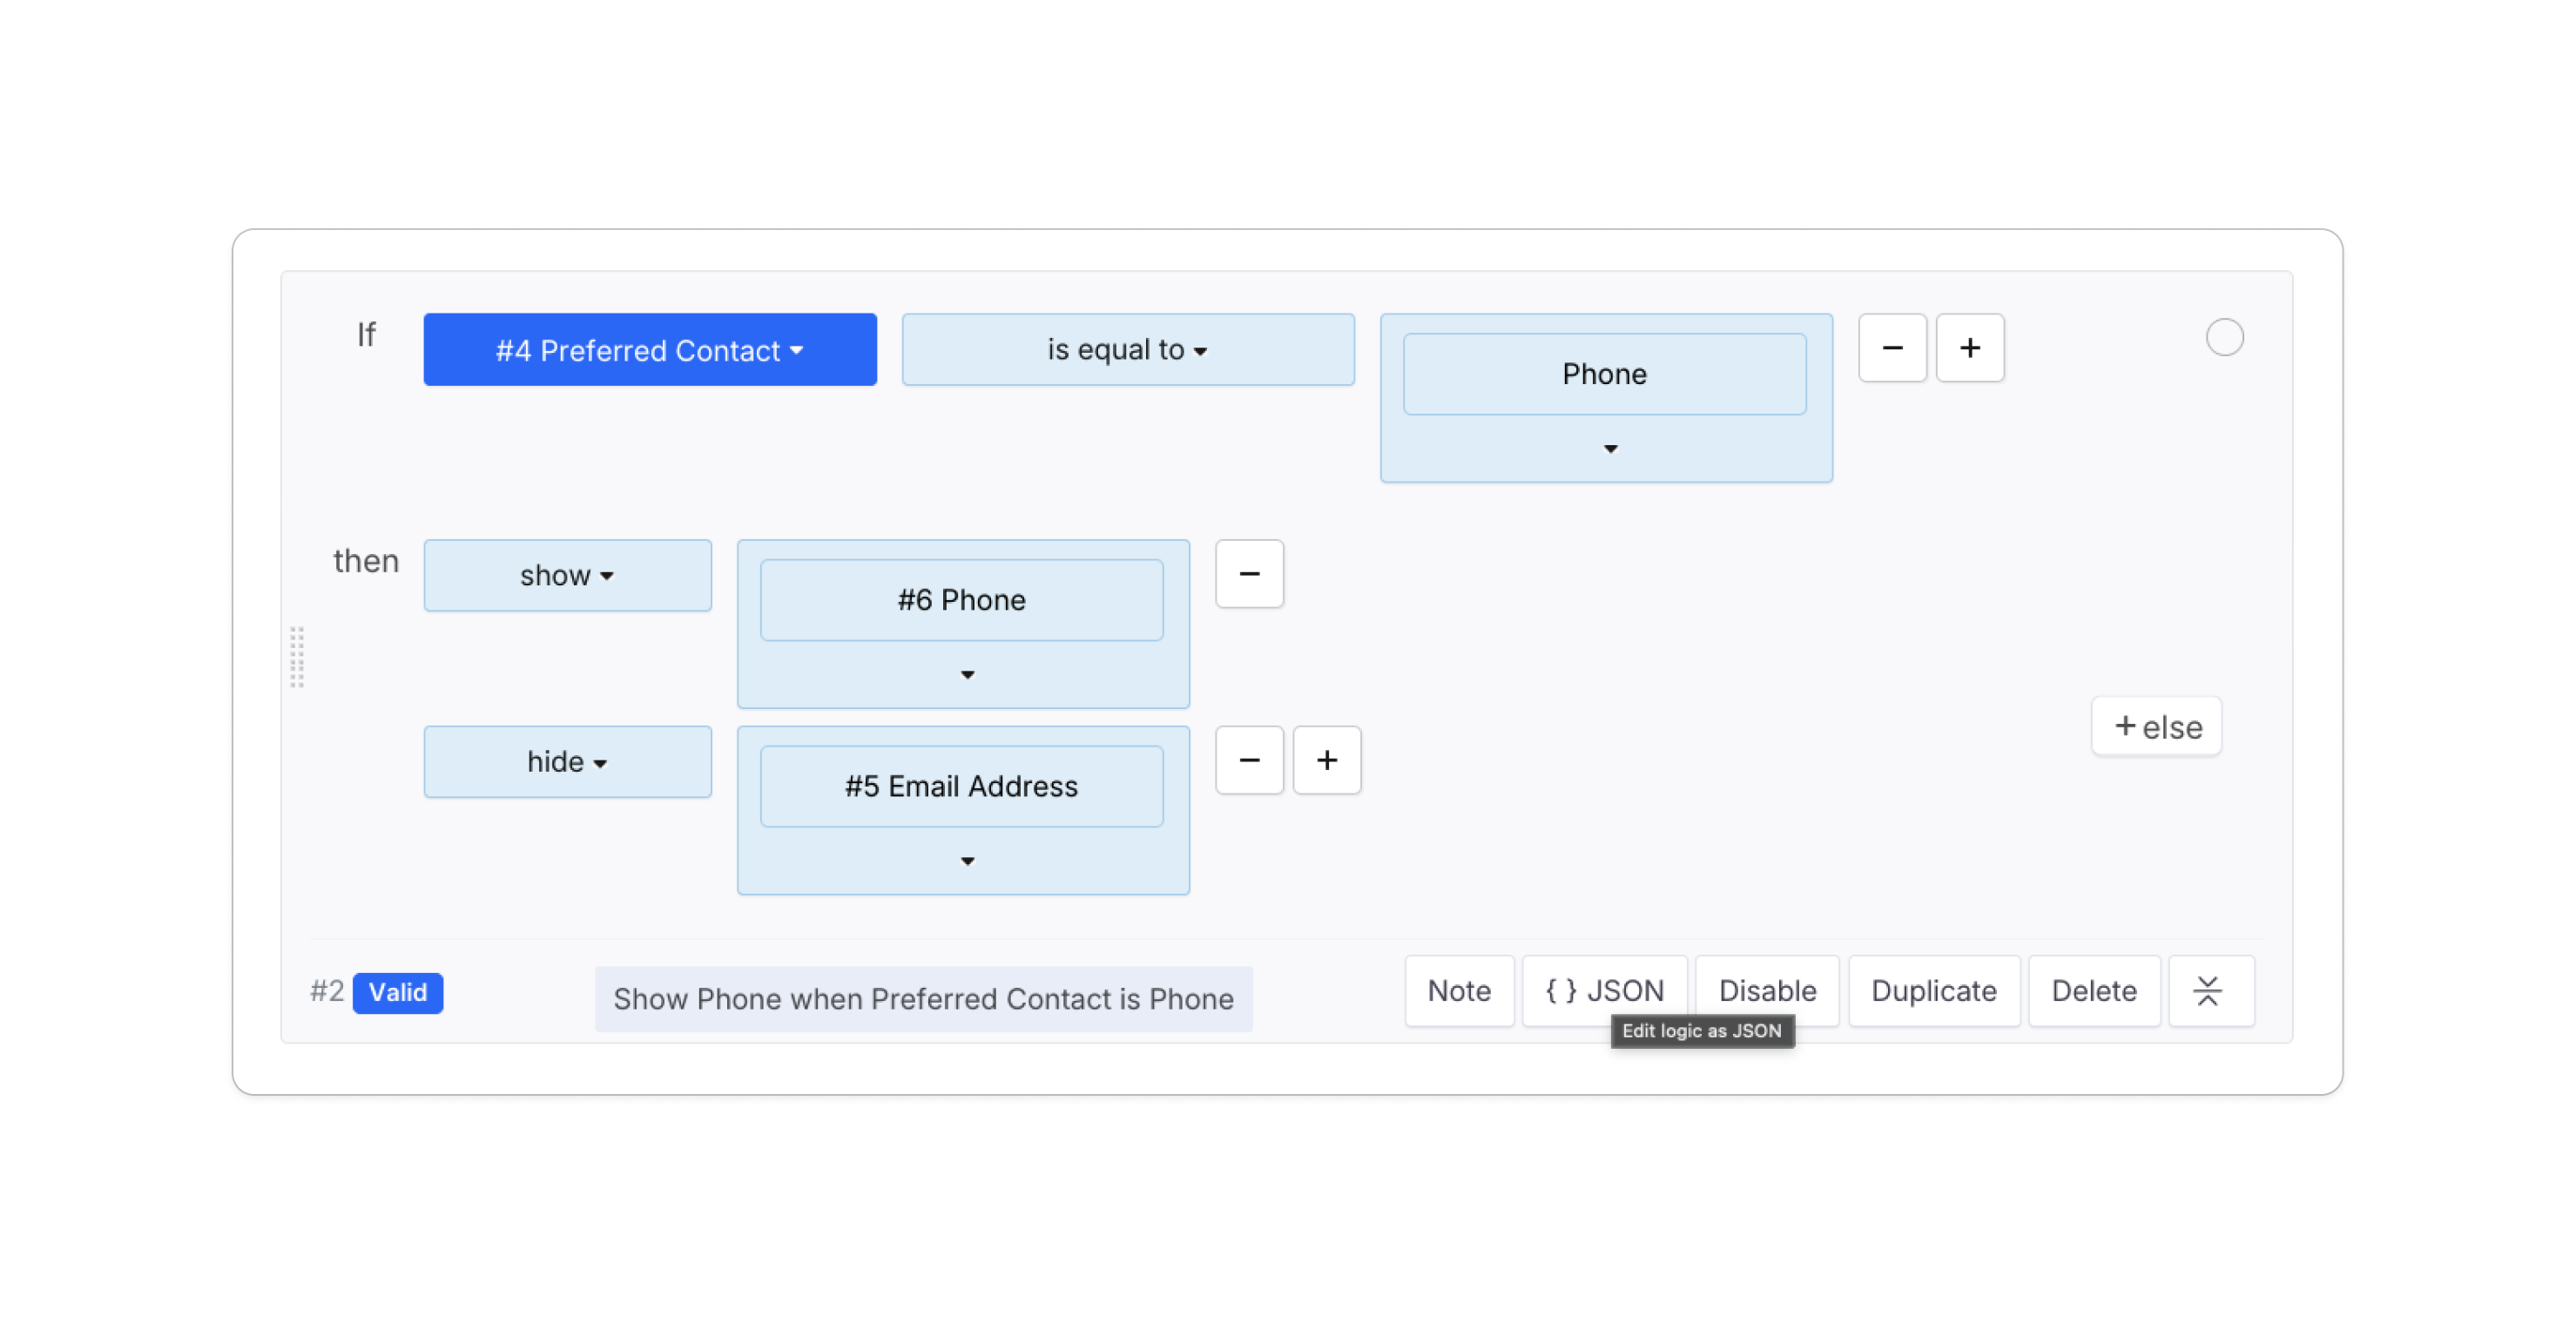Grab the rule drag handle
The width and height of the screenshot is (2576, 1331).
pyautogui.click(x=297, y=657)
